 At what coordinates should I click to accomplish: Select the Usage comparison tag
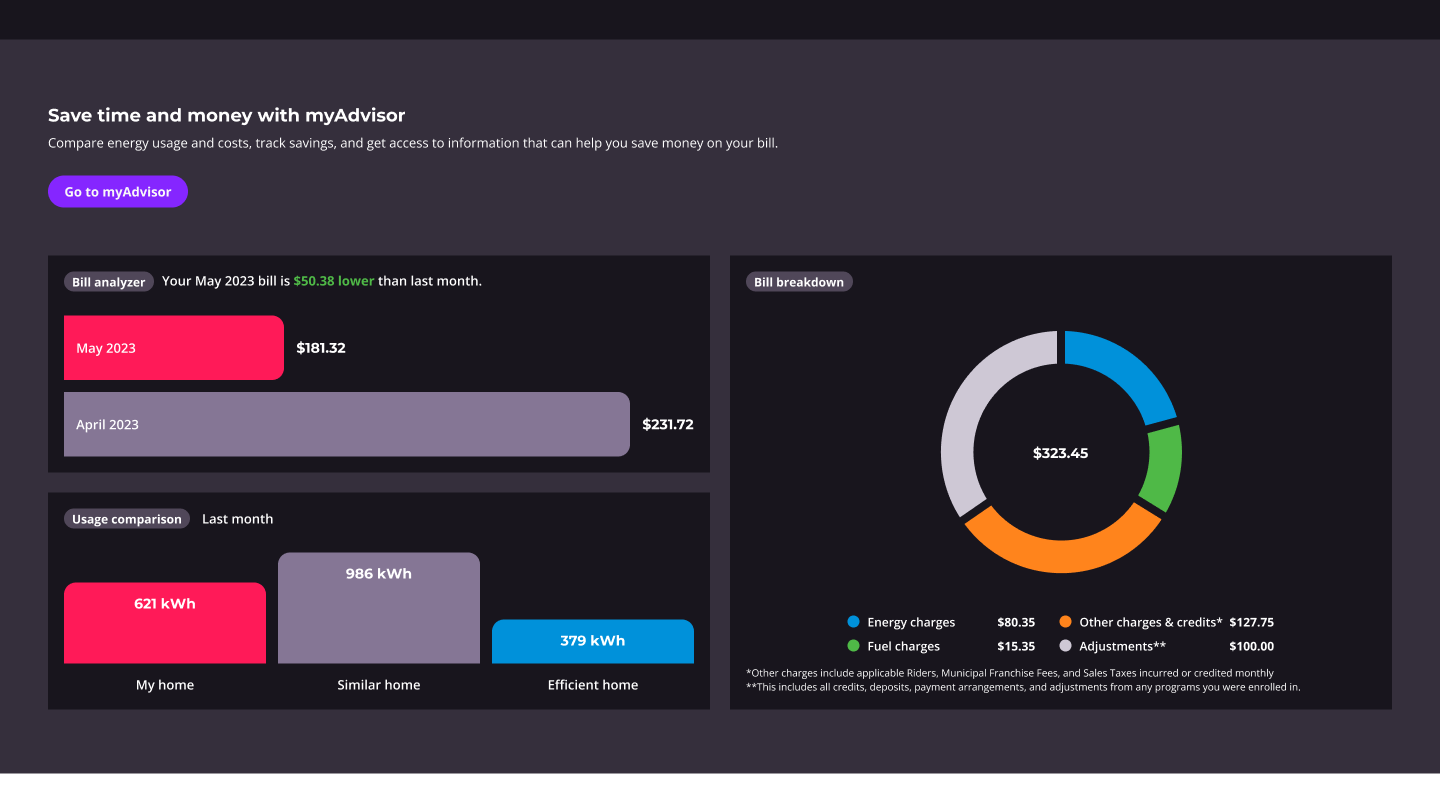(127, 519)
